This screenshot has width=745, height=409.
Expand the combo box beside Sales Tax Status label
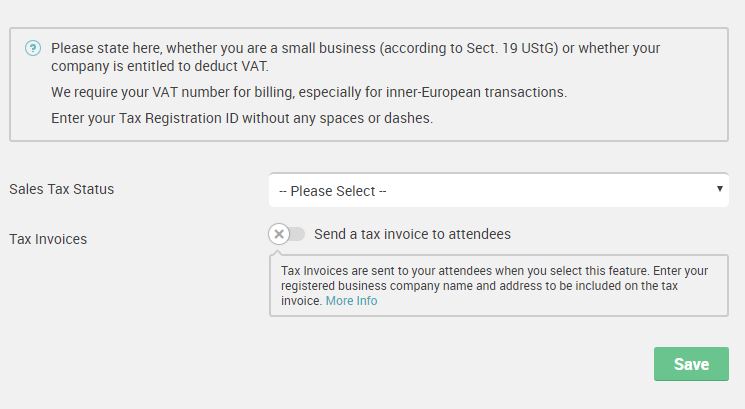point(498,190)
